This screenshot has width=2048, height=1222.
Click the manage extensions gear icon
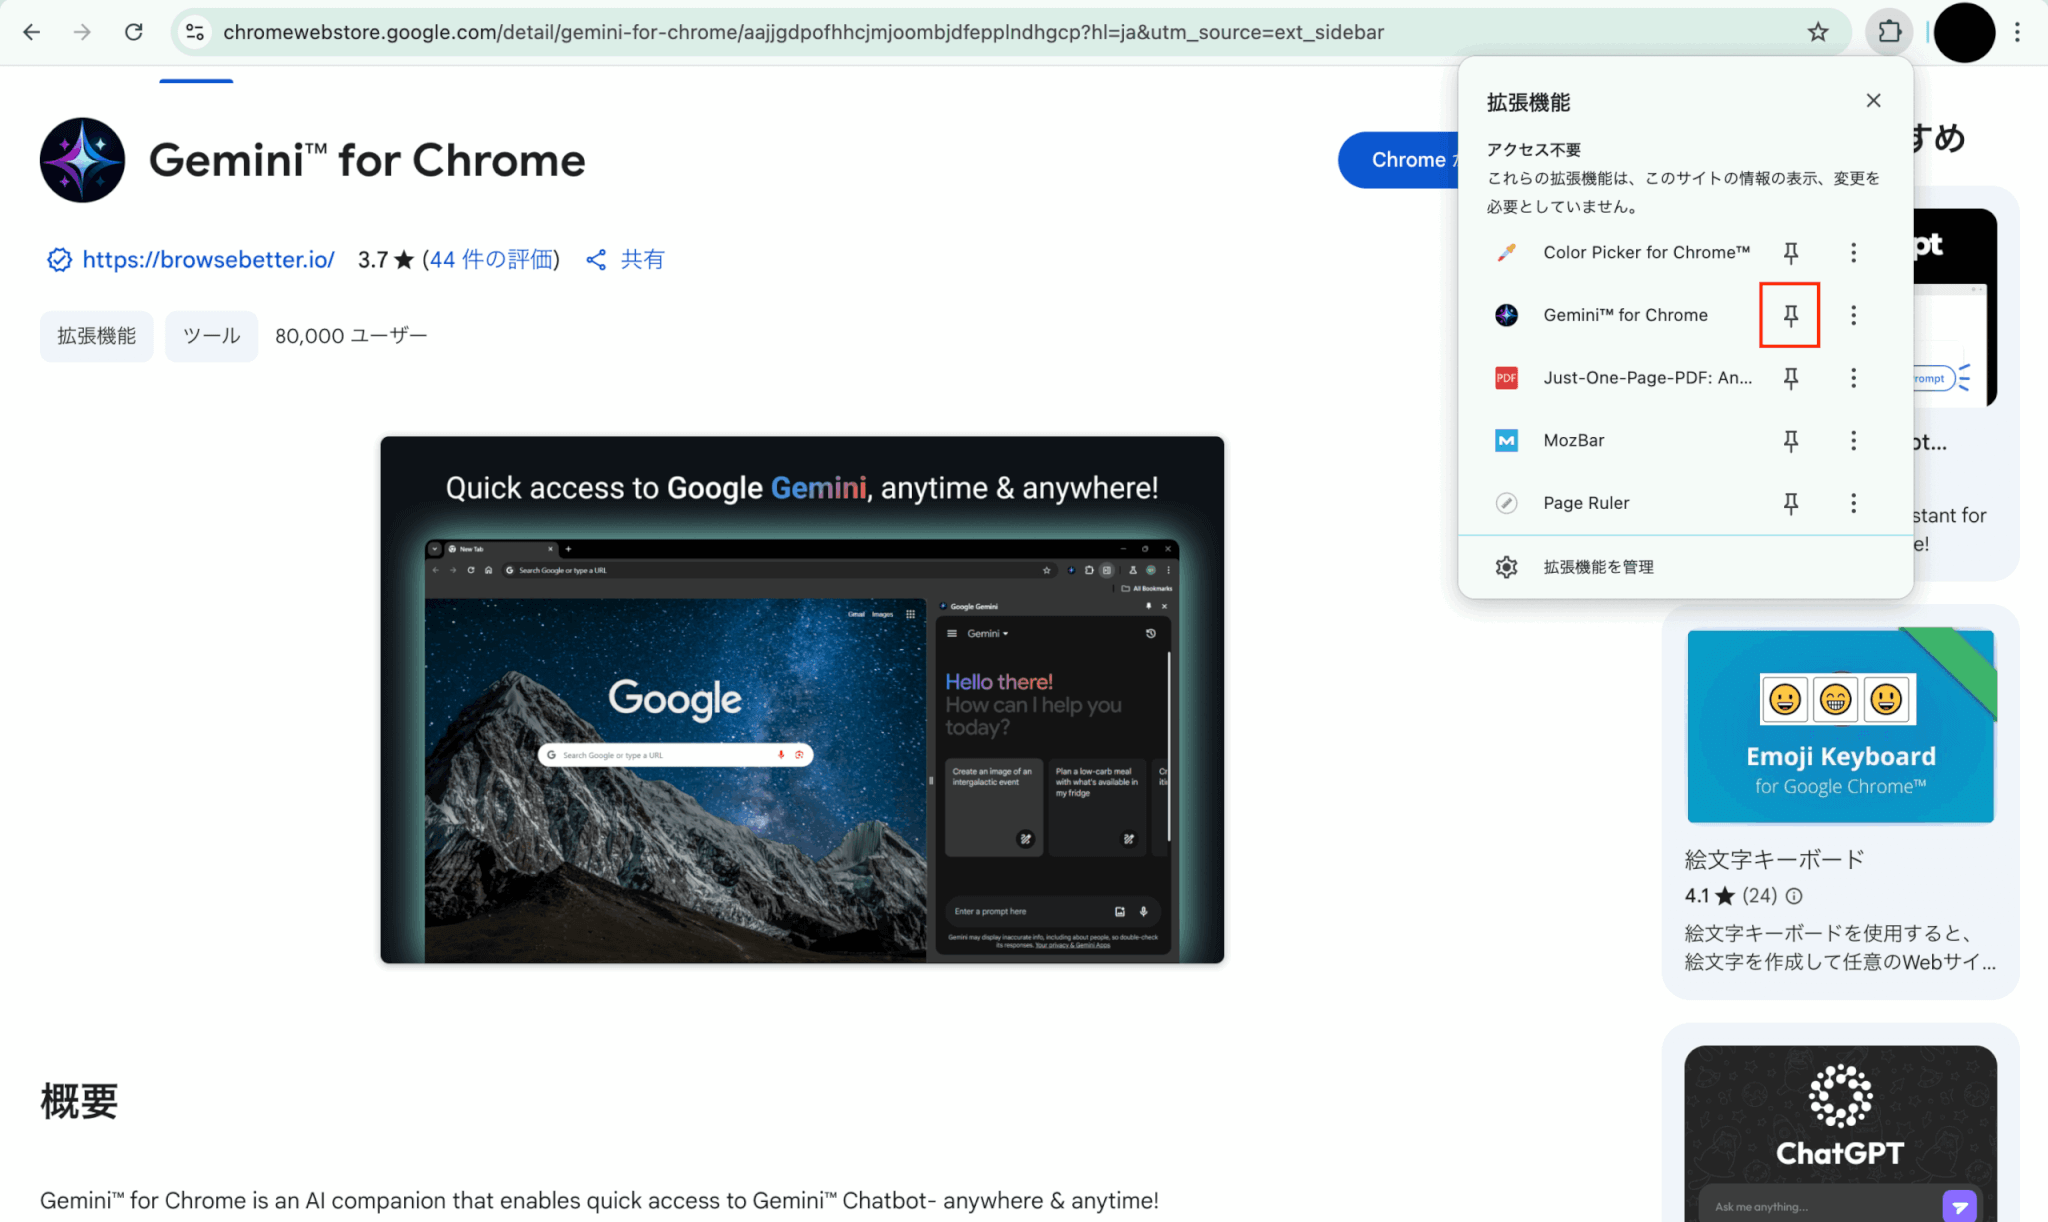[x=1506, y=567]
